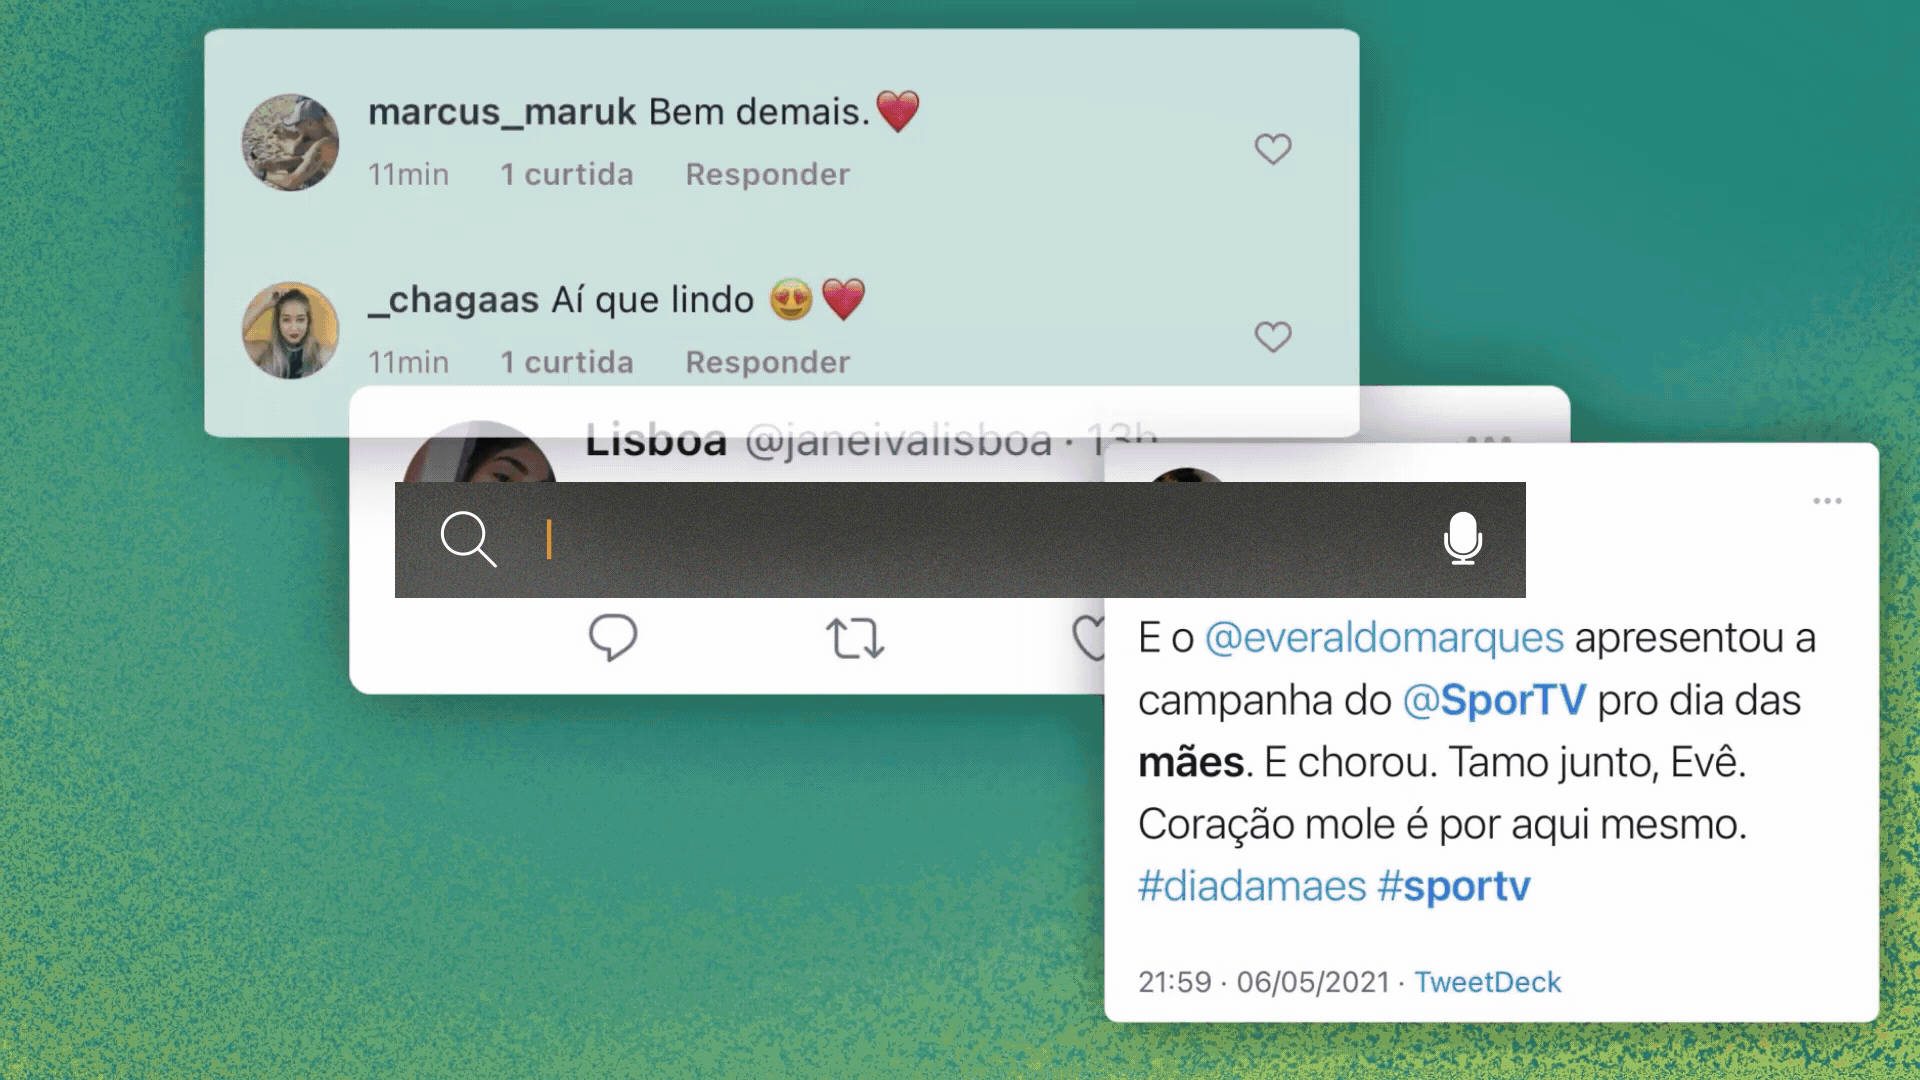Image resolution: width=1920 pixels, height=1080 pixels.
Task: Click Responder under marcus_maruk comment
Action: pyautogui.click(x=767, y=174)
